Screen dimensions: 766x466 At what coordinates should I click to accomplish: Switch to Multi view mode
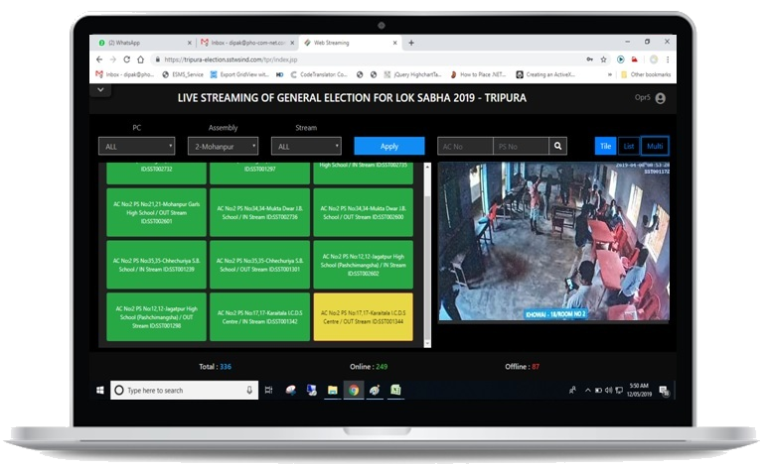[655, 146]
